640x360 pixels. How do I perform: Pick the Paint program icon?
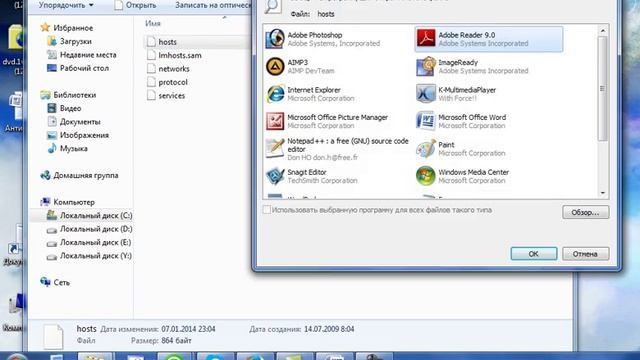click(x=426, y=149)
